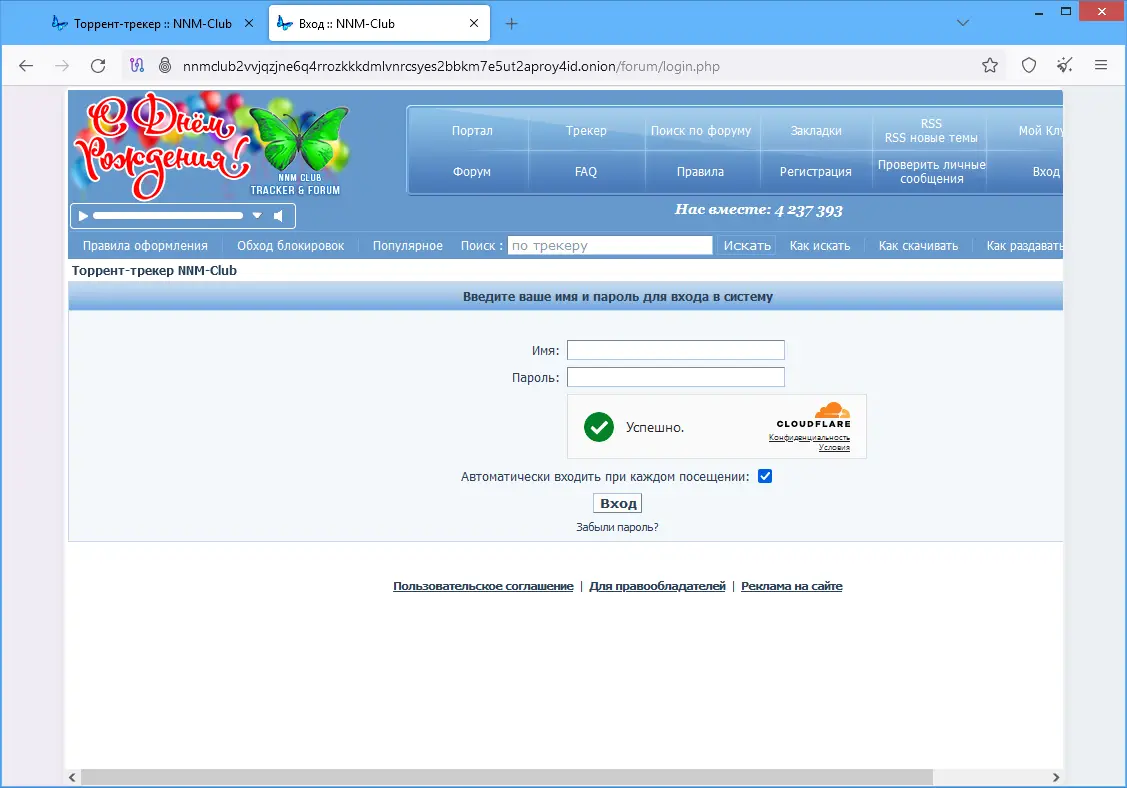Open Пользовательское соглашение link

(483, 586)
